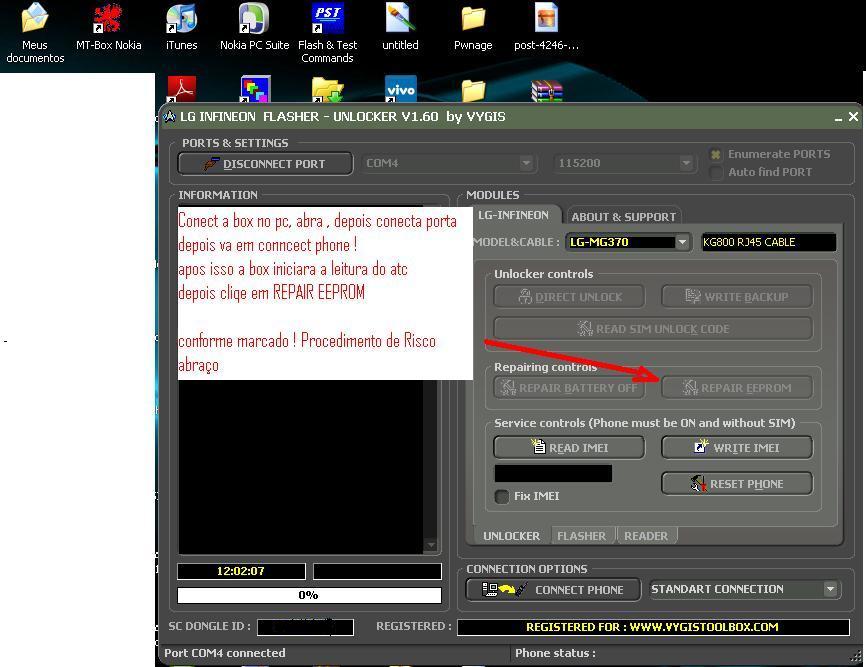Open the Adobe Reader desktop icon

(181, 89)
